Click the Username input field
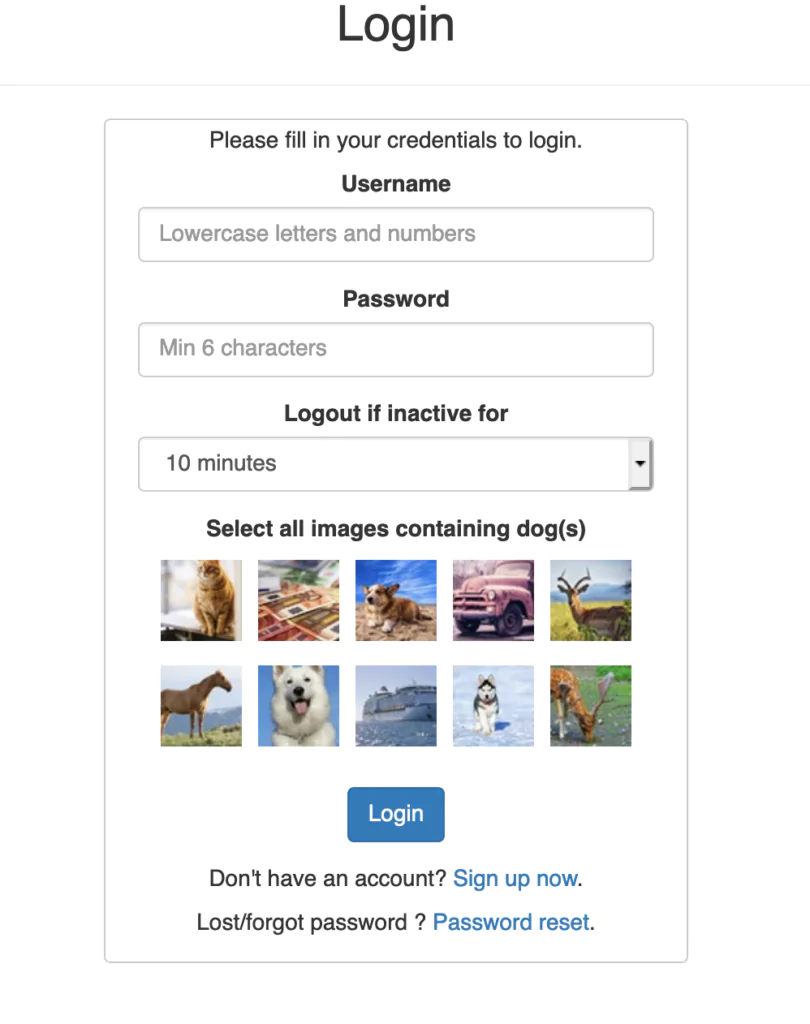This screenshot has width=810, height=1024. (396, 234)
